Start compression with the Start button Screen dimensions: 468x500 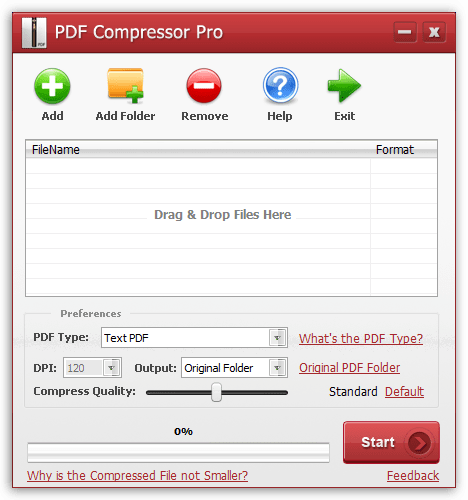tap(391, 442)
